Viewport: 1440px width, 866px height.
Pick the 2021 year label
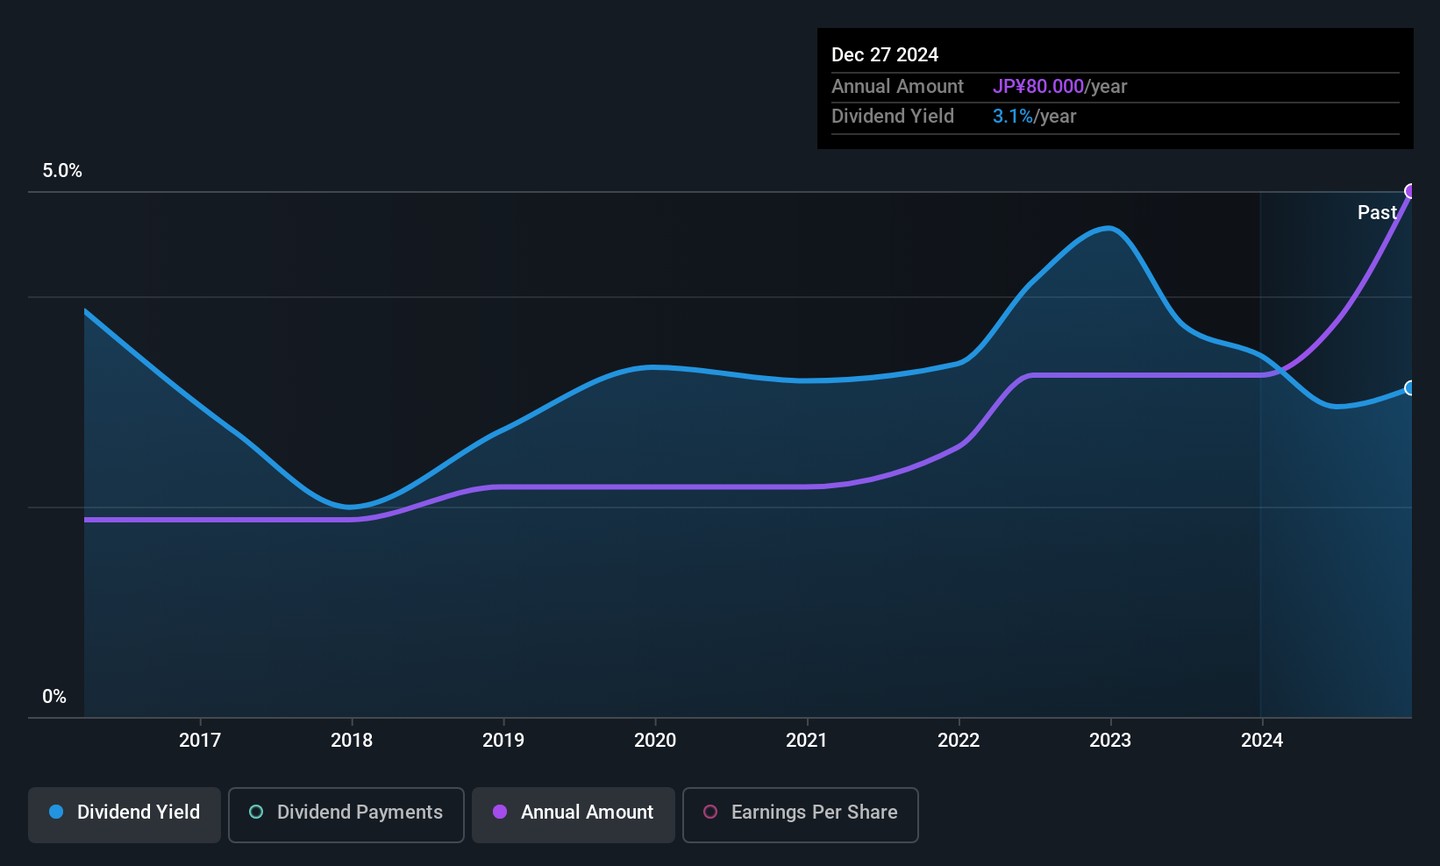coord(807,740)
